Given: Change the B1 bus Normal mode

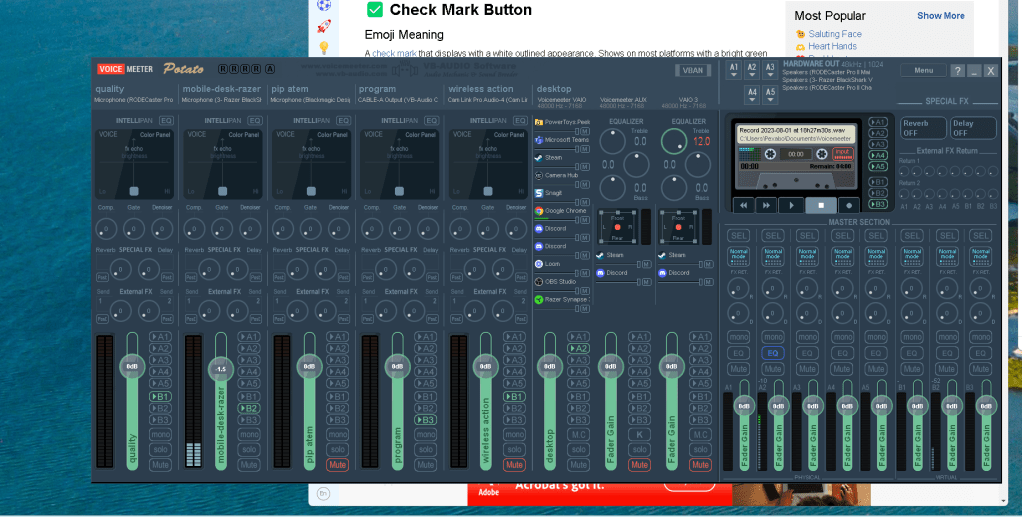Looking at the screenshot, I should tap(912, 256).
